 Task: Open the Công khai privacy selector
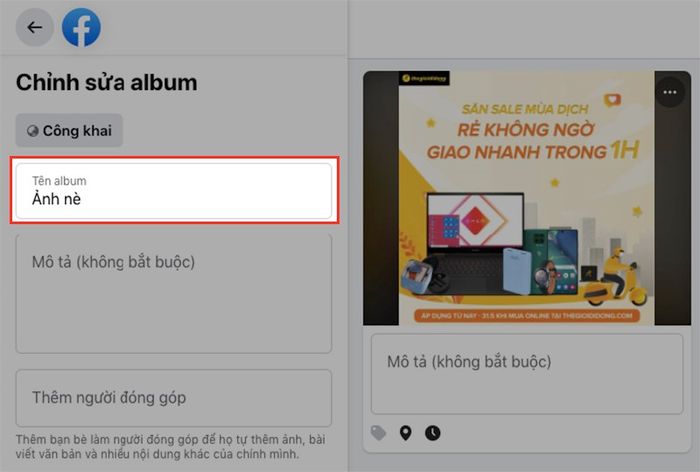tap(69, 130)
